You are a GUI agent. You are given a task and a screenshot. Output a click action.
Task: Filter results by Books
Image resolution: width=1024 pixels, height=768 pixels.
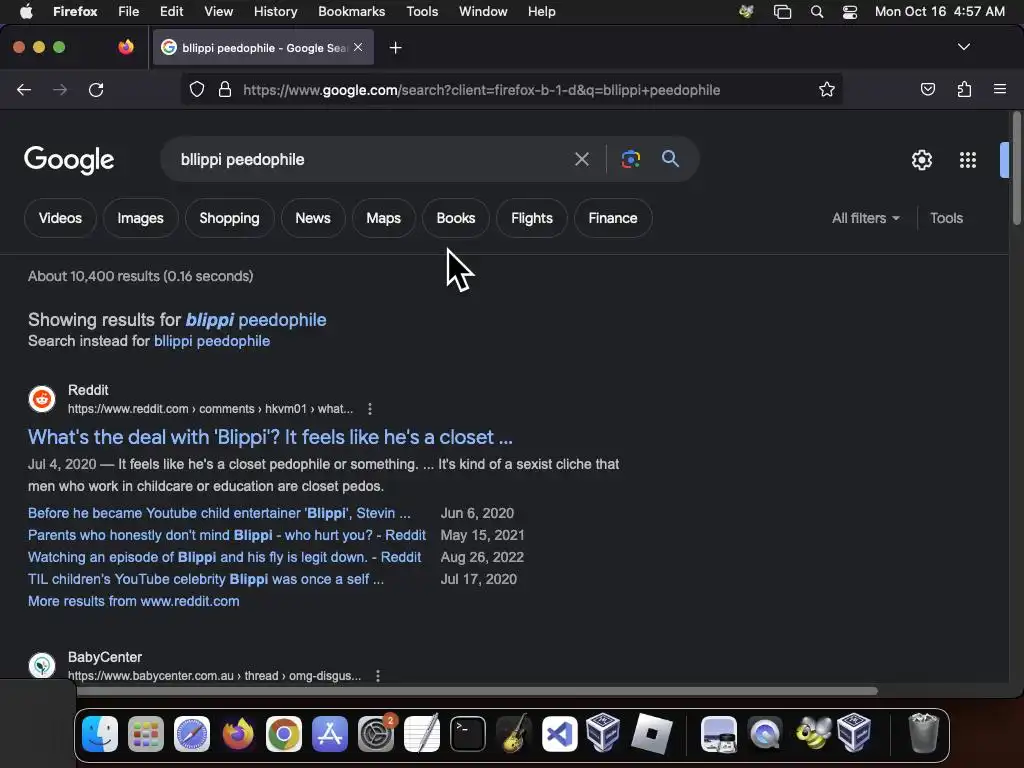tap(456, 218)
